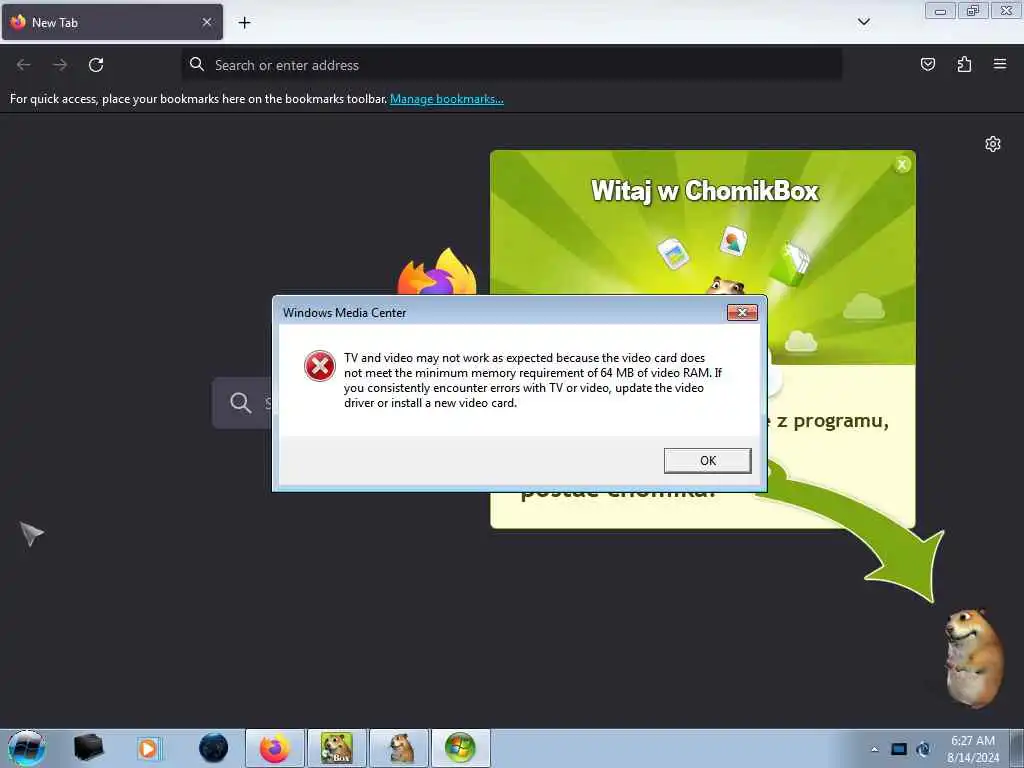Switch to Windows Media Center taskbar button

tap(460, 748)
